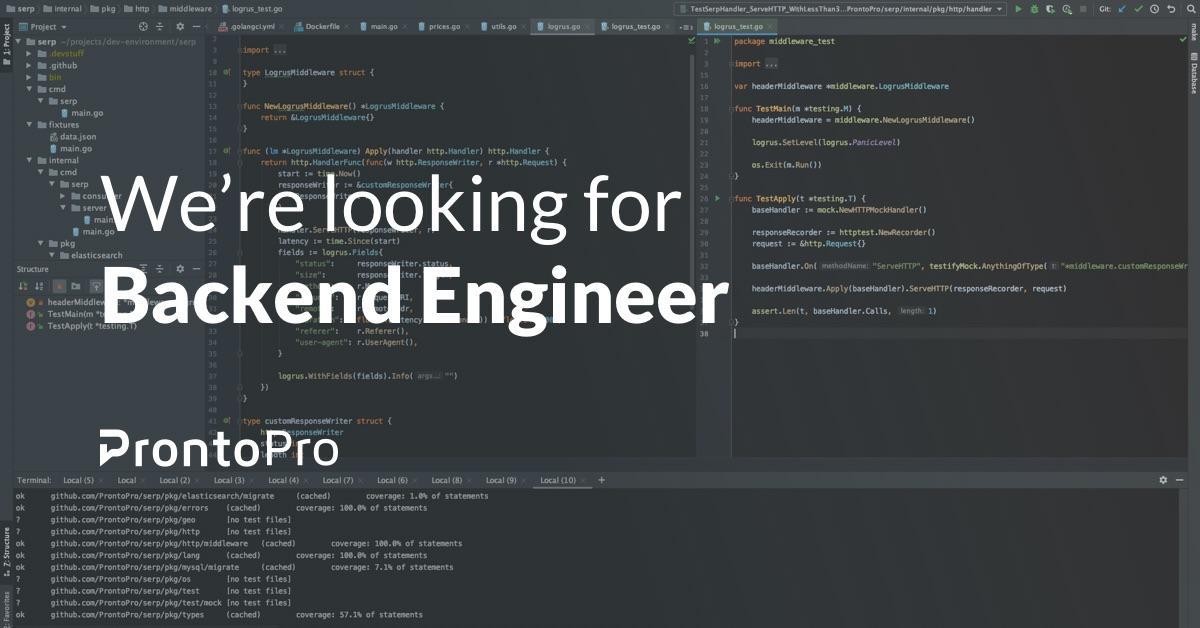The image size is (1200, 628).
Task: Commit changes via green checkmark icon
Action: click(x=1138, y=9)
